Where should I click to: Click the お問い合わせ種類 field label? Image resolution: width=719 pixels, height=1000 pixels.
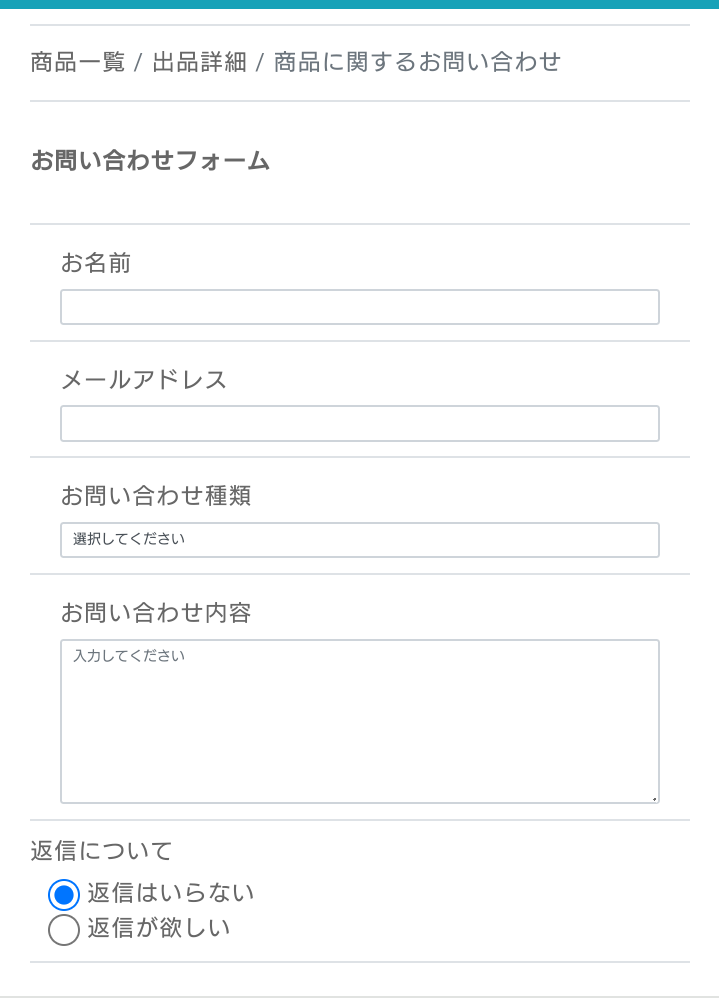155,496
